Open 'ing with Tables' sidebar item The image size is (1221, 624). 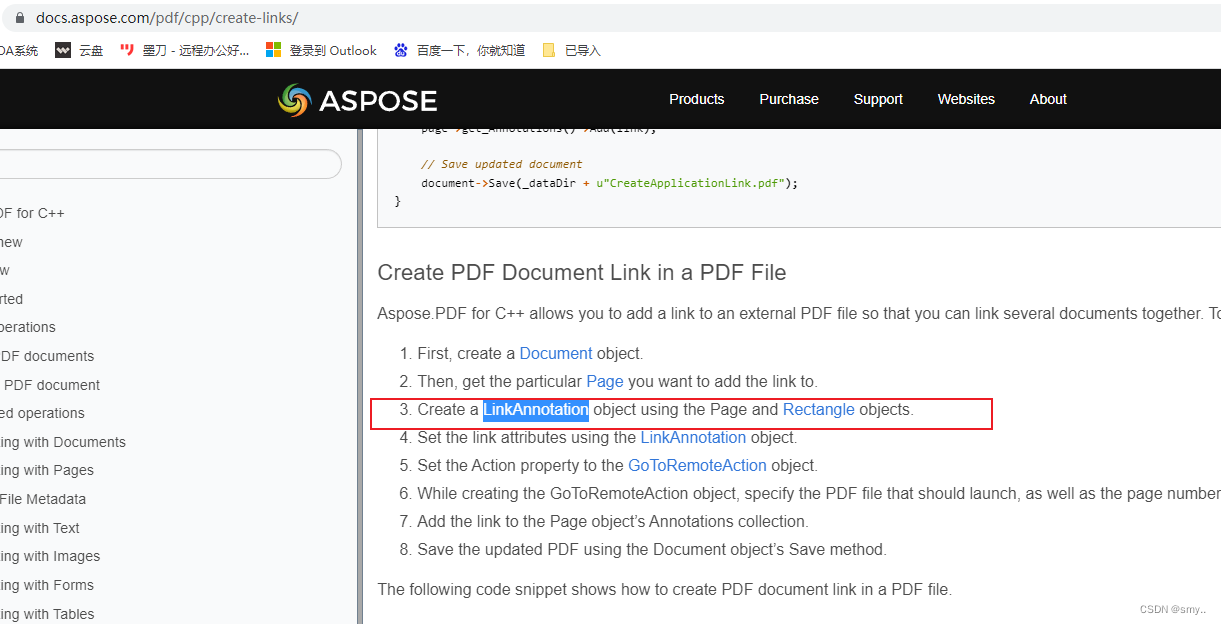pyautogui.click(x=47, y=614)
